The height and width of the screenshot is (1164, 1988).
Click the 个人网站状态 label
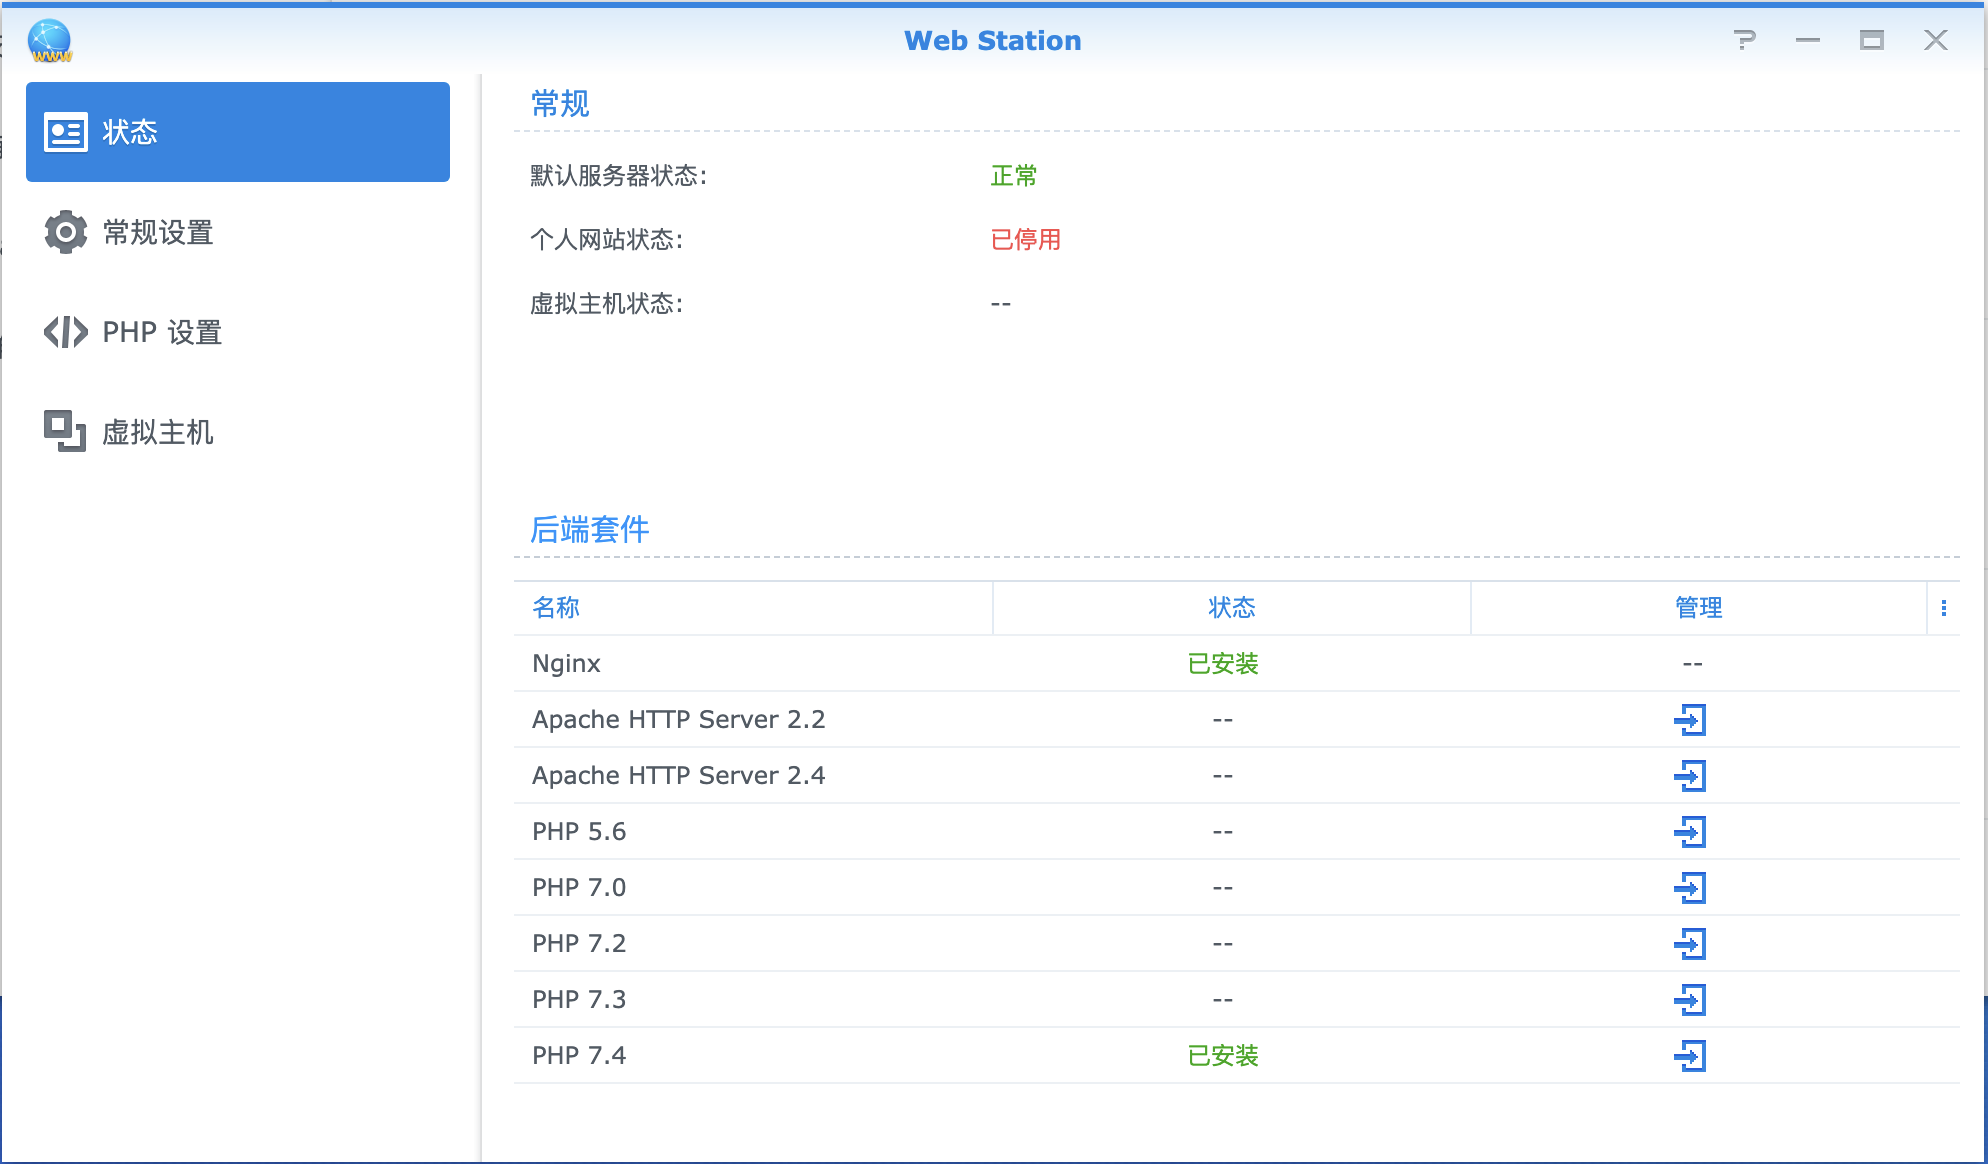(x=606, y=240)
